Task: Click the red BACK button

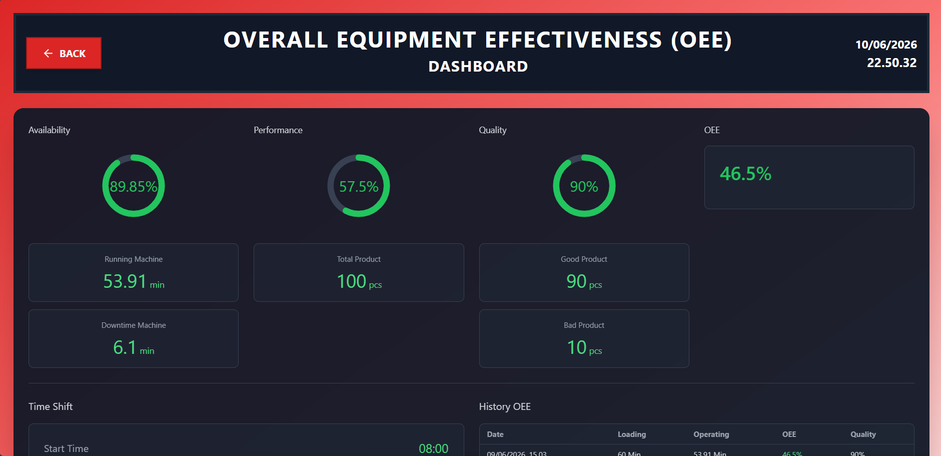Action: [64, 53]
